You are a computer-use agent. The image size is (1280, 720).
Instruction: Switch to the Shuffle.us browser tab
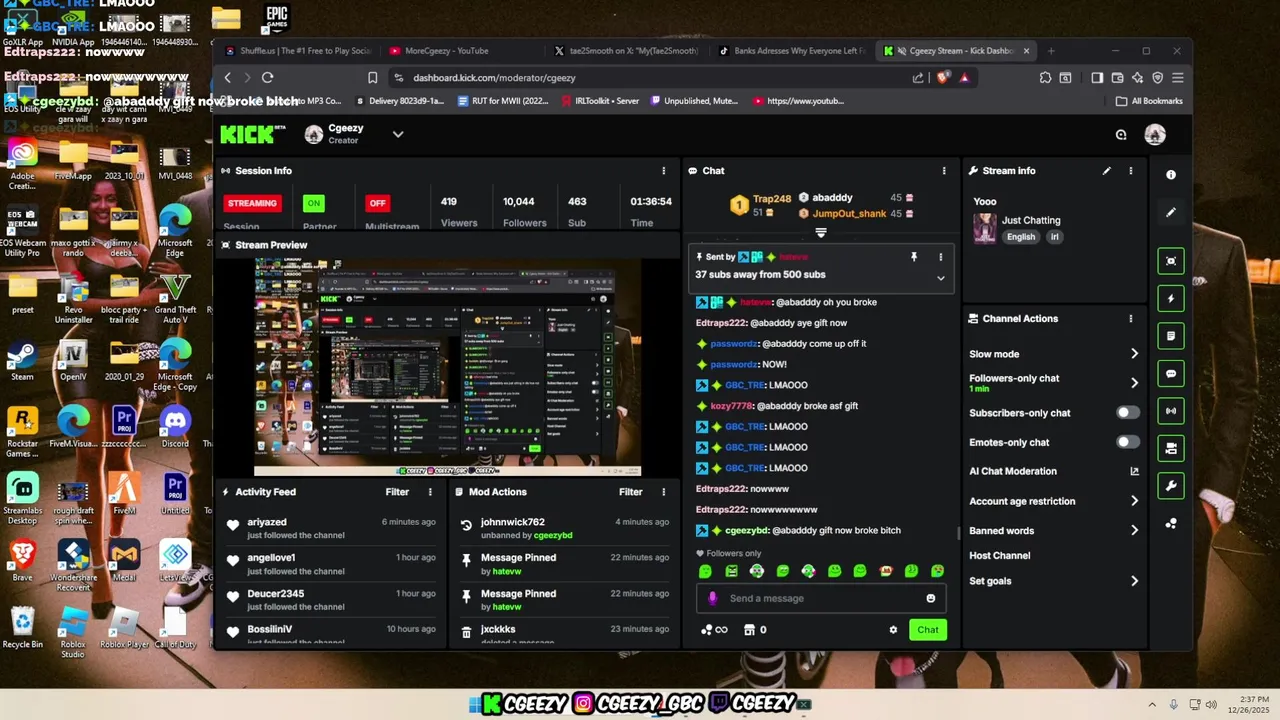[x=298, y=51]
